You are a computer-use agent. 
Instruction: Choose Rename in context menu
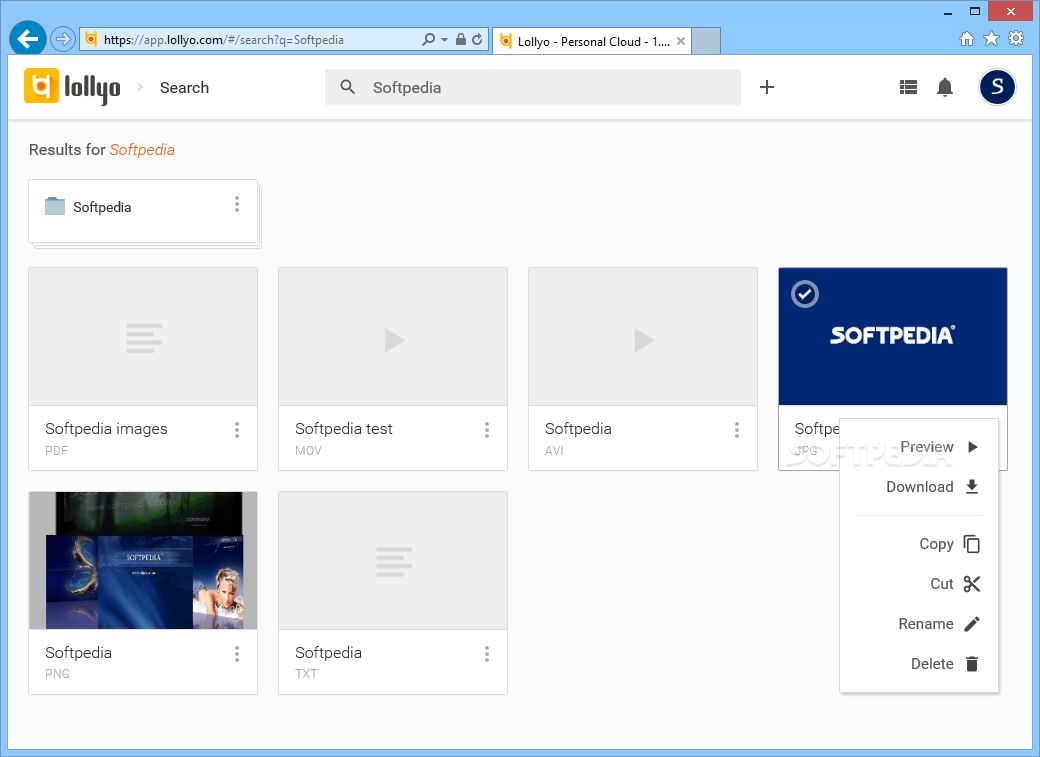coord(919,624)
